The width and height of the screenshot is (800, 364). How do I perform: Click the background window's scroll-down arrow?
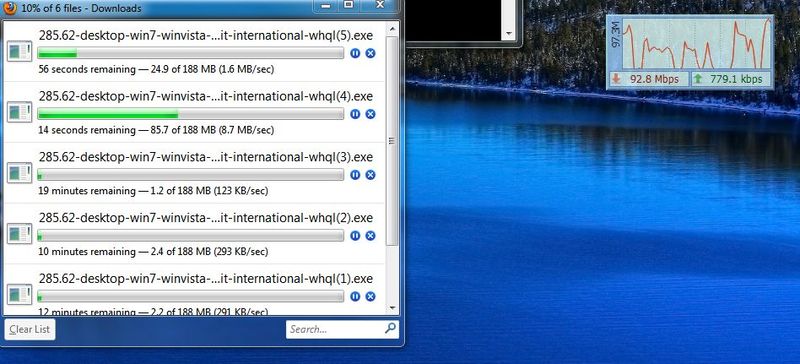[509, 34]
